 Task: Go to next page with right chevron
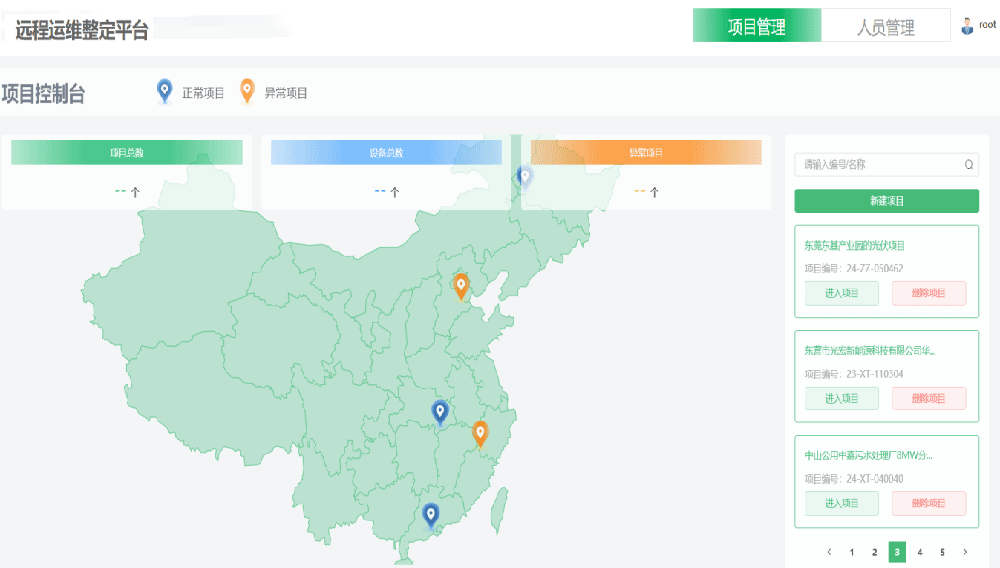coord(964,551)
